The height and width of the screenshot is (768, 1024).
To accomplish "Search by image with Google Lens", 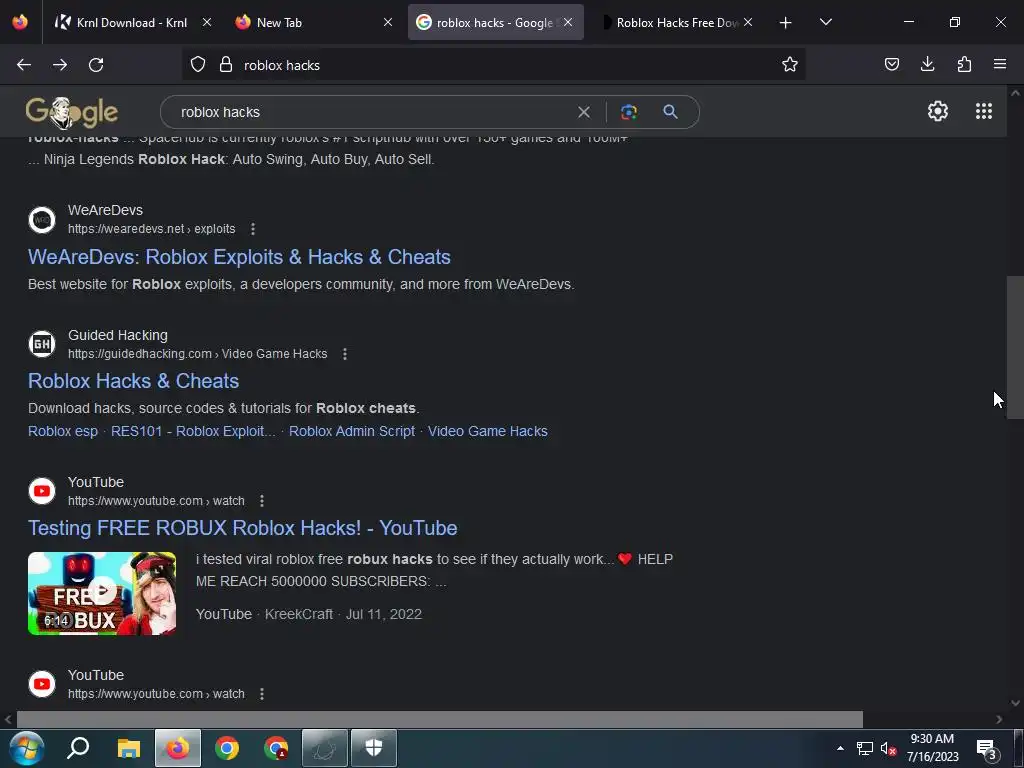I will (629, 112).
